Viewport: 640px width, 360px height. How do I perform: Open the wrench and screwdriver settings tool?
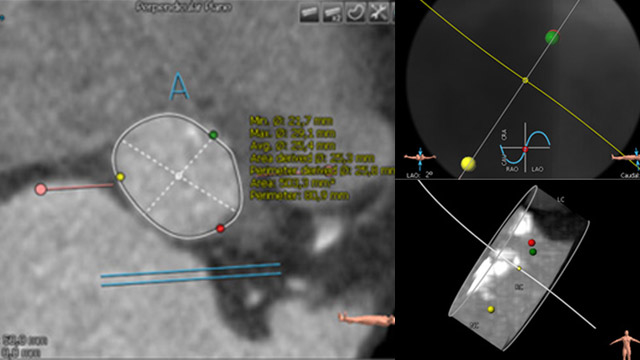coord(378,12)
